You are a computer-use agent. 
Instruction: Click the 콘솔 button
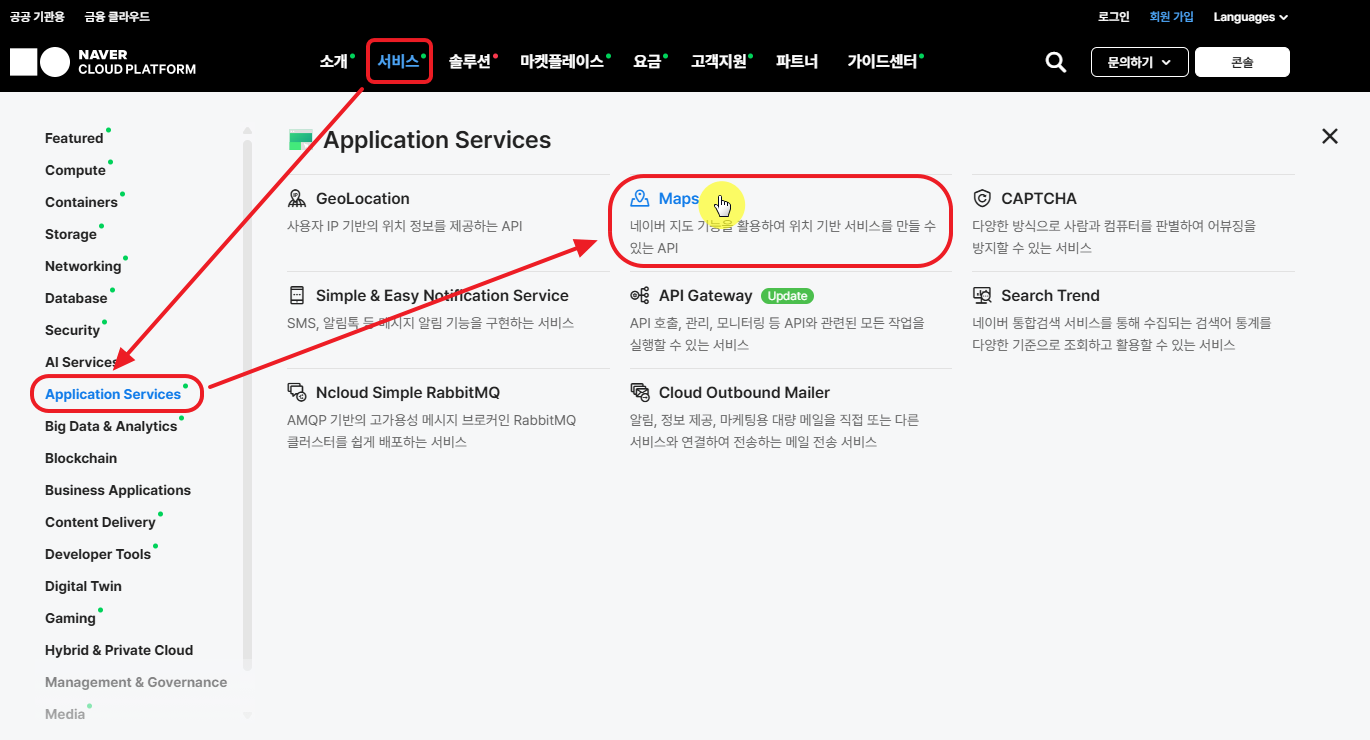pos(1242,62)
